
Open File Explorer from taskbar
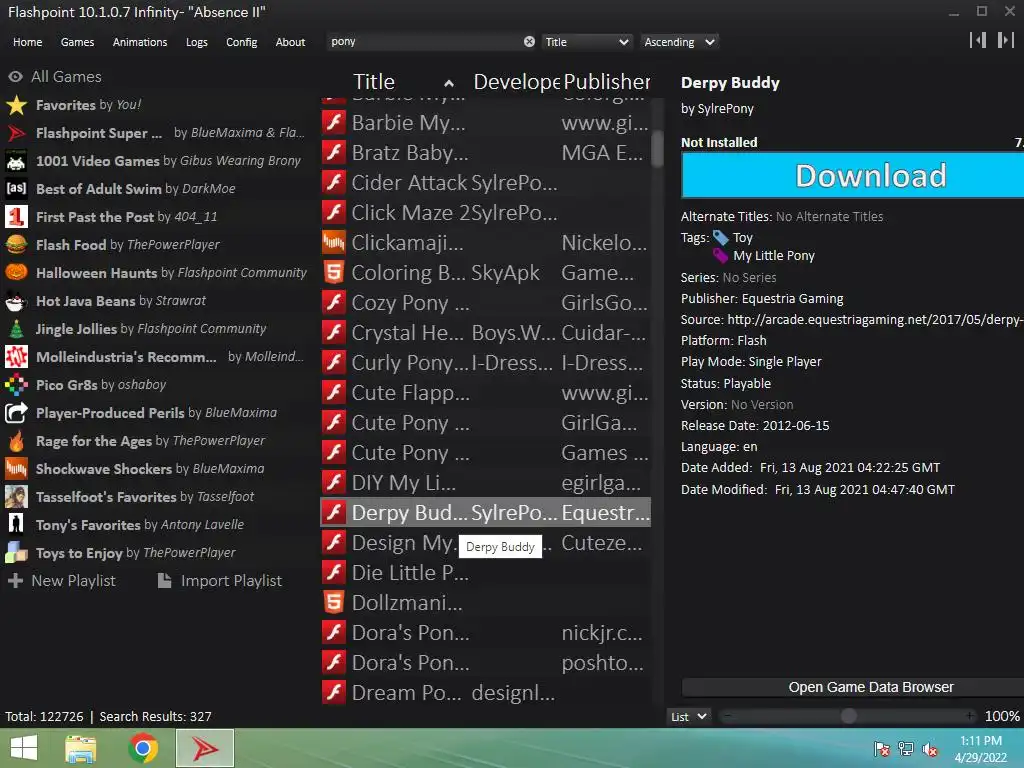point(81,748)
